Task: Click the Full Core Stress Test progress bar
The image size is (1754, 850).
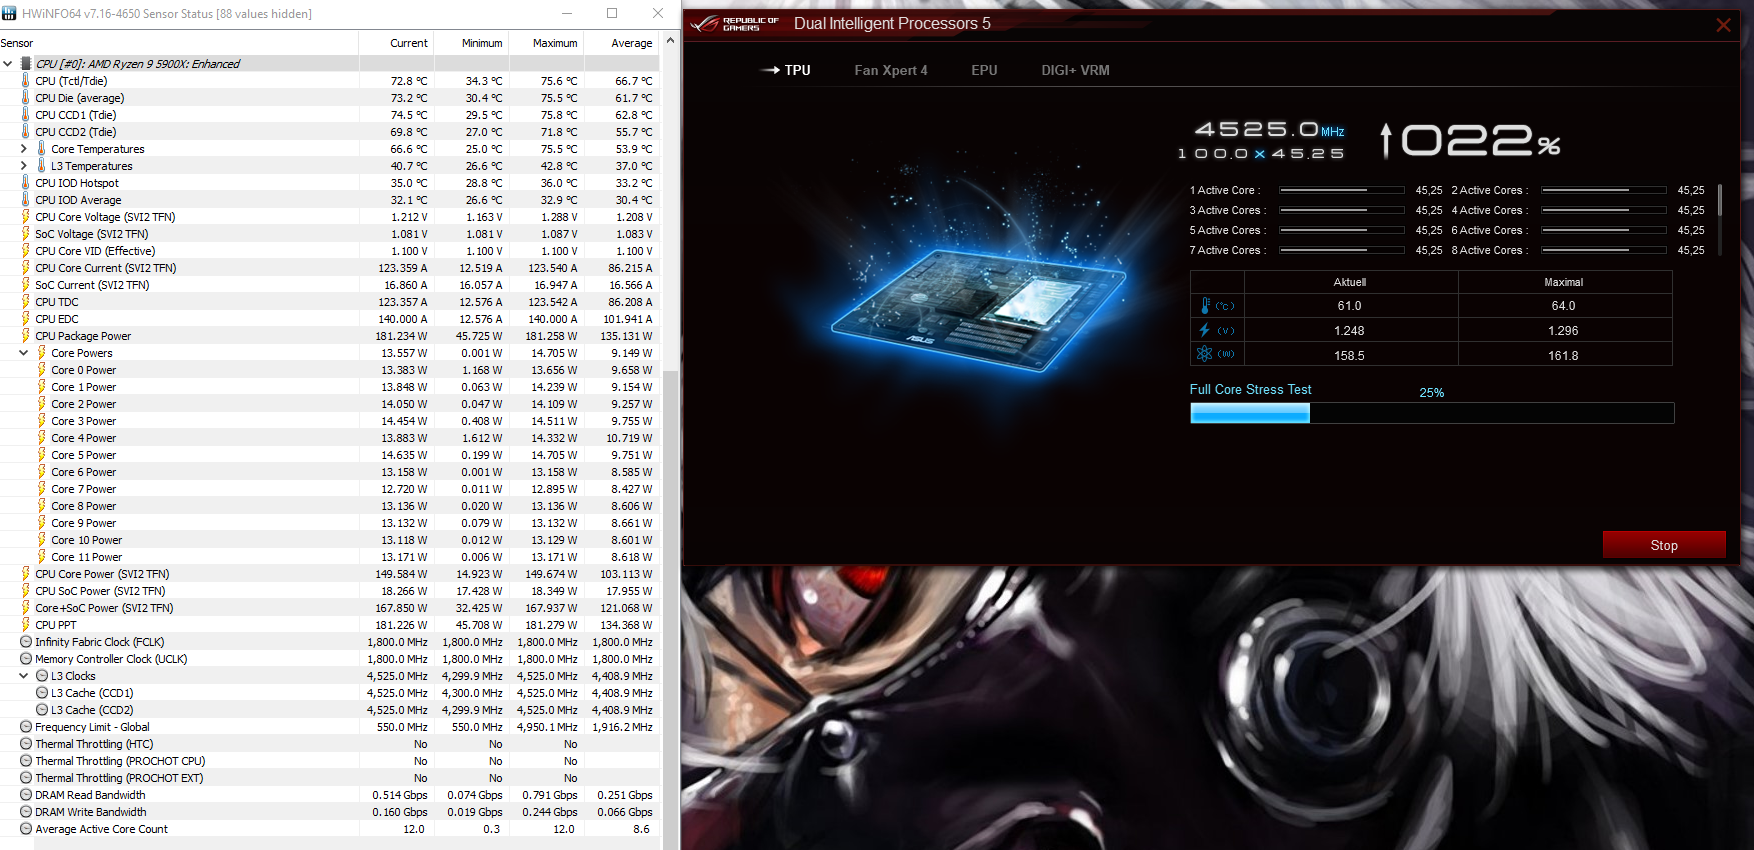Action: click(x=1431, y=413)
